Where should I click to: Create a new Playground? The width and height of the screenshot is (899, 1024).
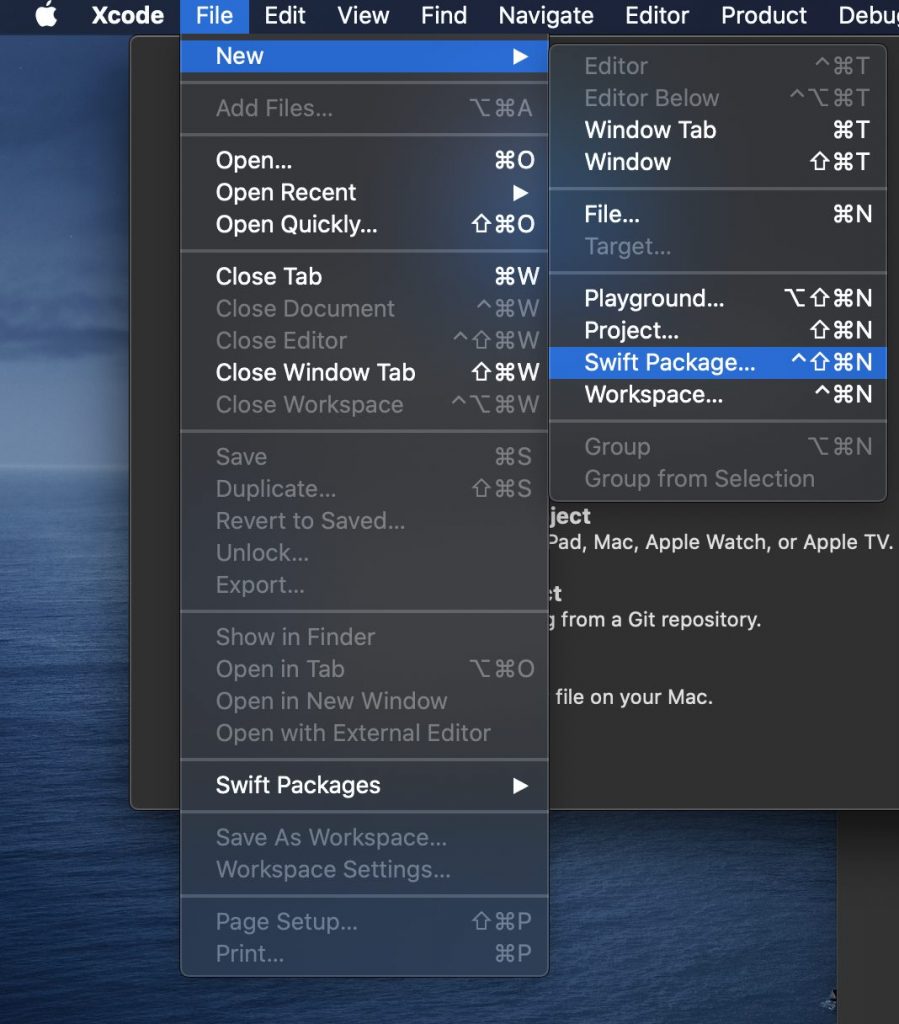pyautogui.click(x=655, y=298)
